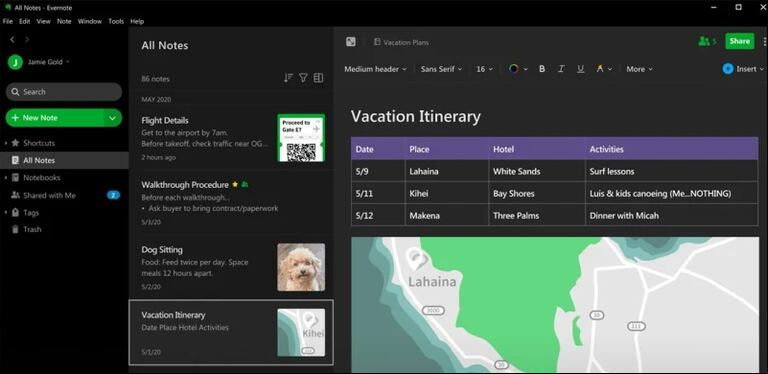Click the Dinner with Micah cell
This screenshot has width=768, height=374.
click(672, 215)
